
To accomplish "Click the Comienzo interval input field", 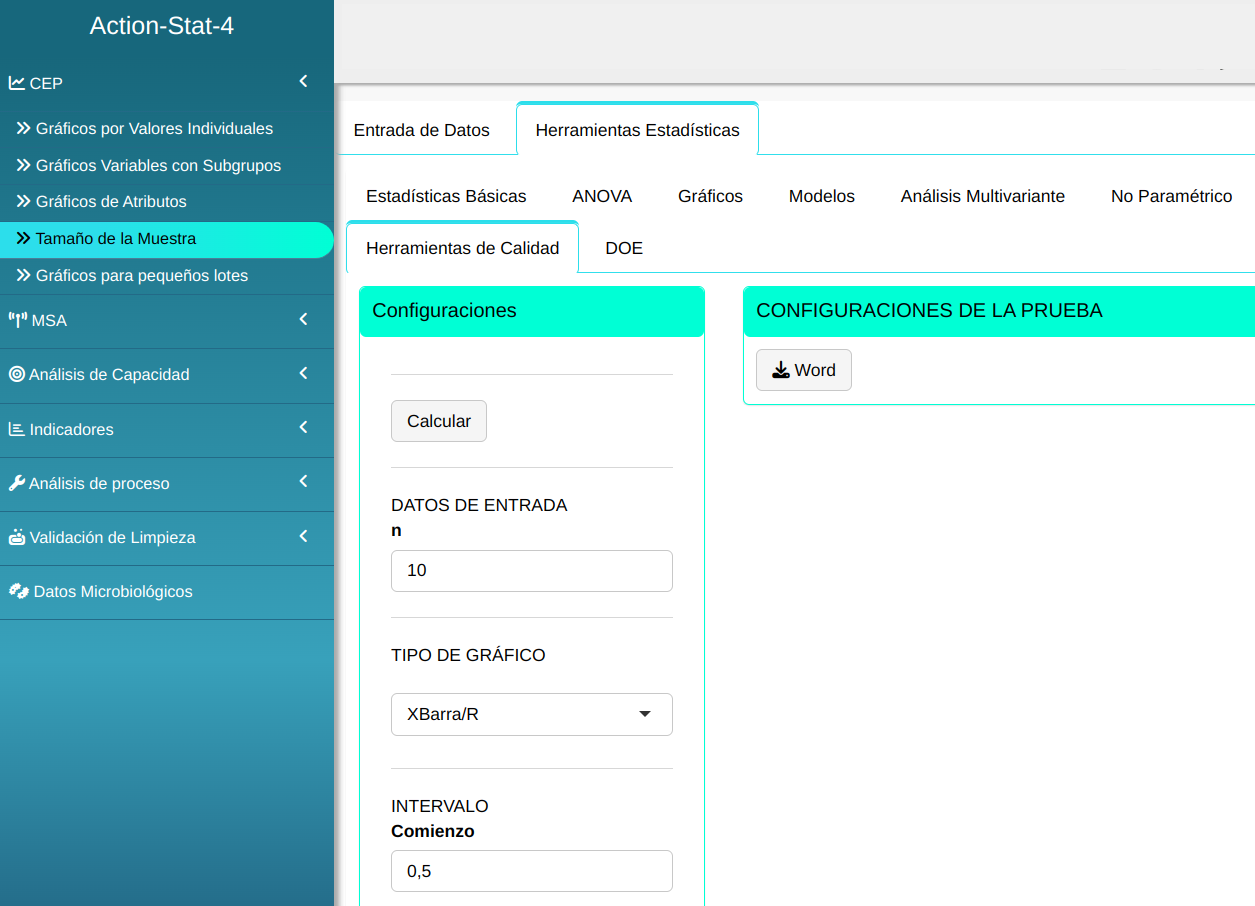I will [x=531, y=871].
